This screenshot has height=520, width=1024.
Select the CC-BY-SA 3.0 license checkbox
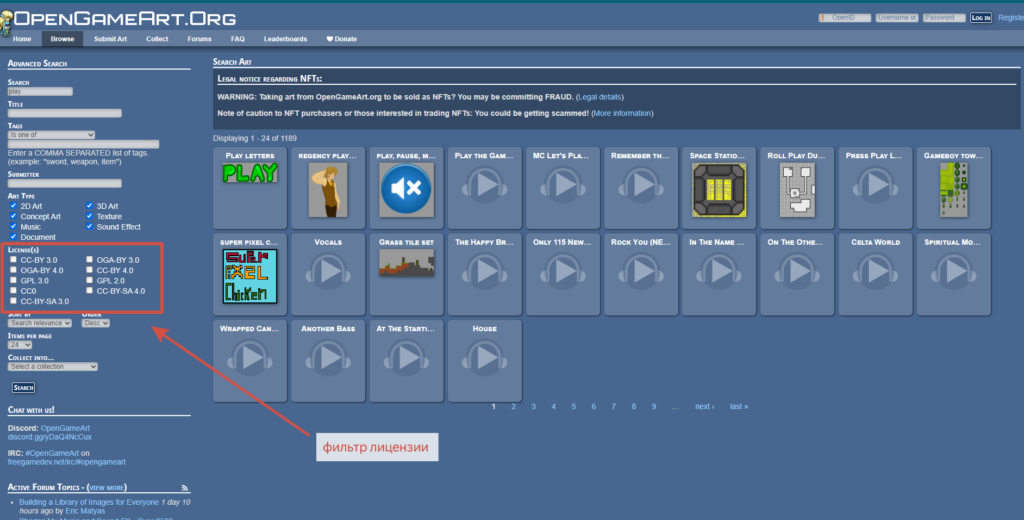[x=13, y=301]
